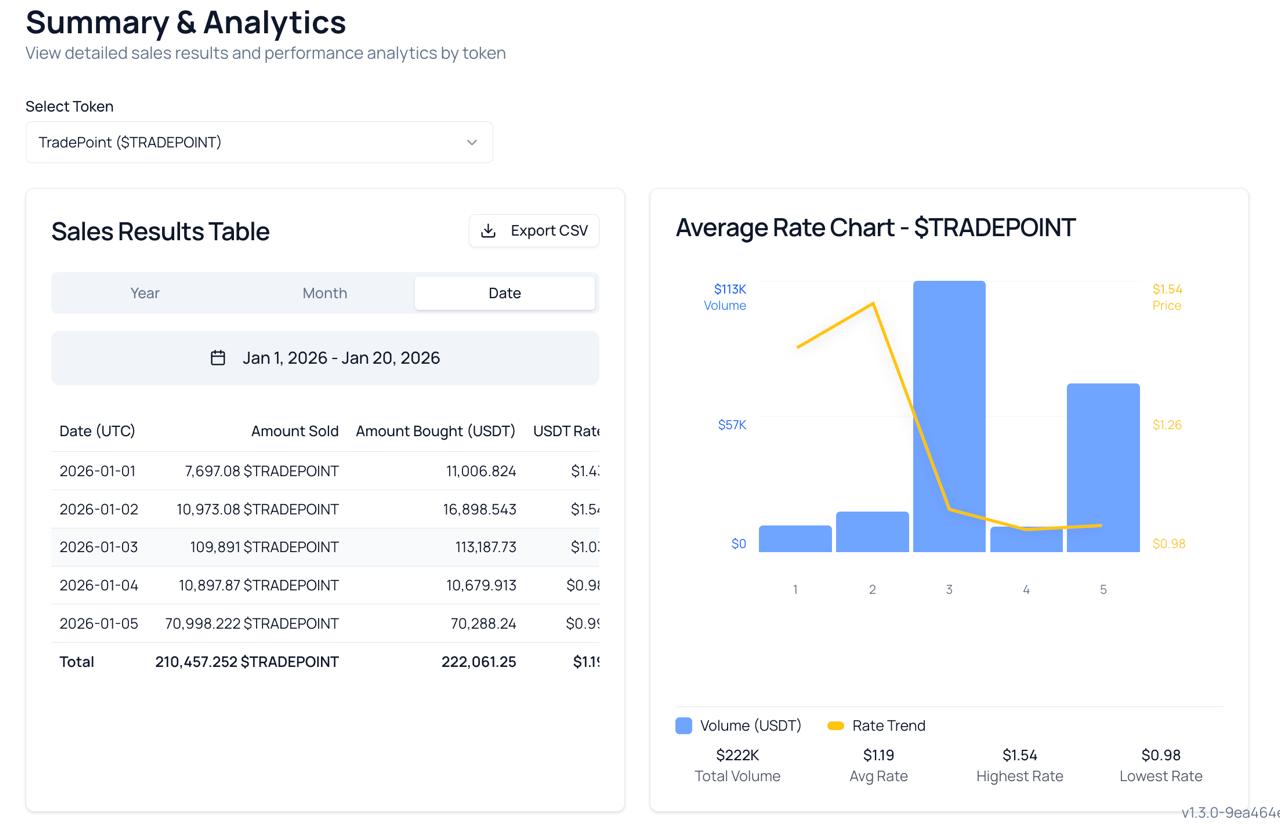Screen dimensions: 1280x826
Task: Open the TradePoint ($TRADEPOINT) token dropdown
Action: 259,142
